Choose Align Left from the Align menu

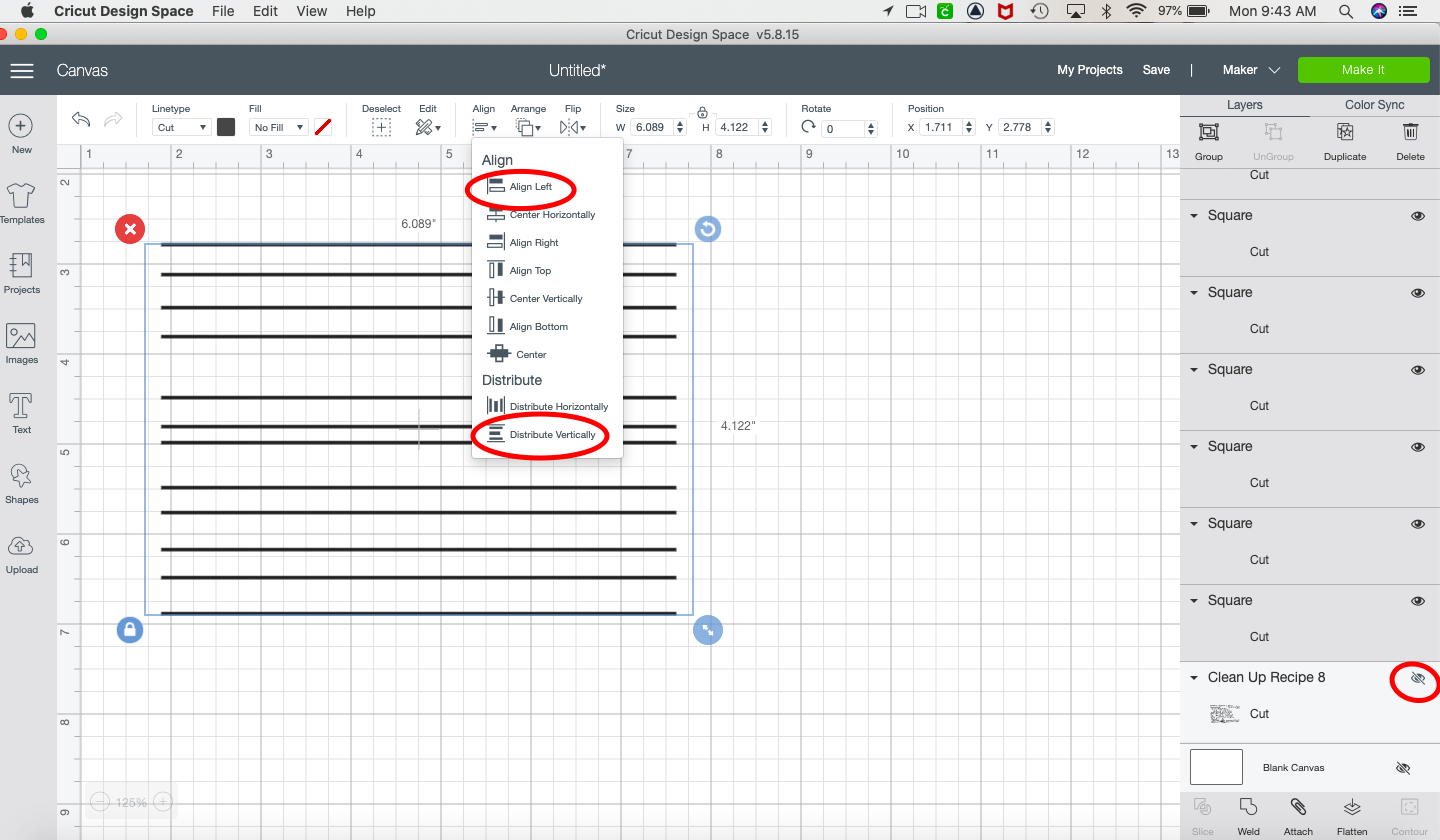(520, 187)
